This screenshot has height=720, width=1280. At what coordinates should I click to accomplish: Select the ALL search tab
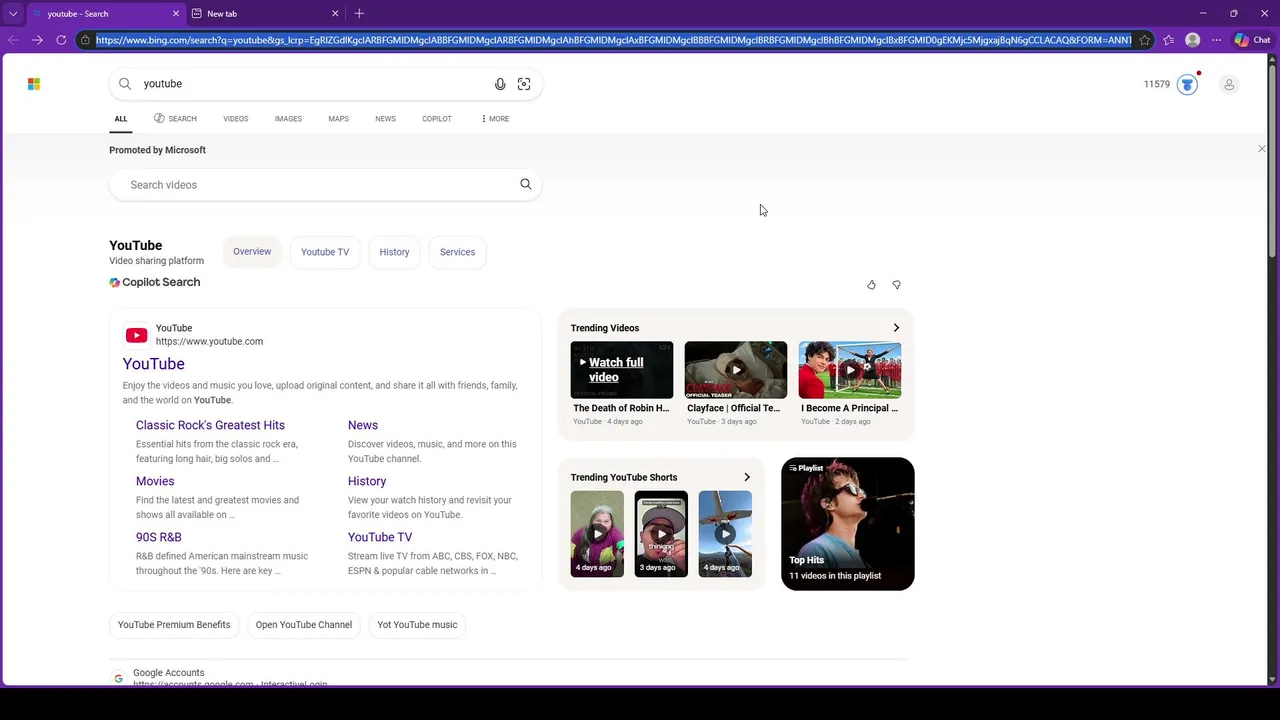pyautogui.click(x=121, y=119)
